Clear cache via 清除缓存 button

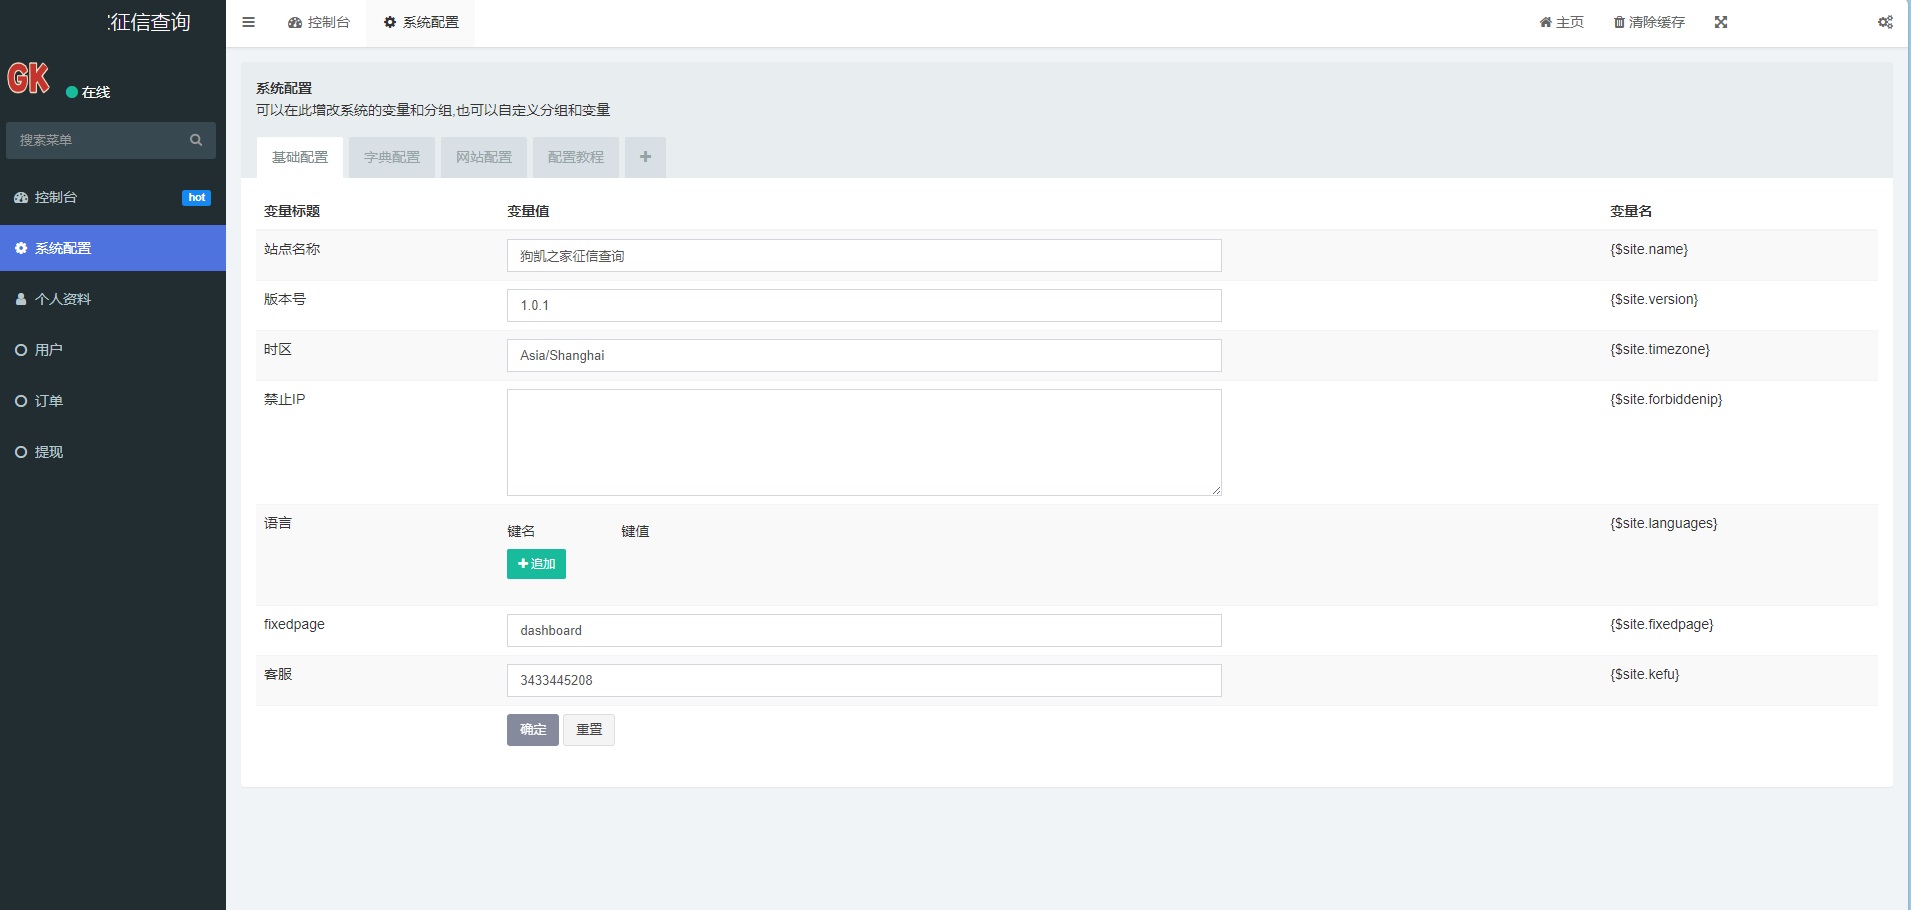1649,22
